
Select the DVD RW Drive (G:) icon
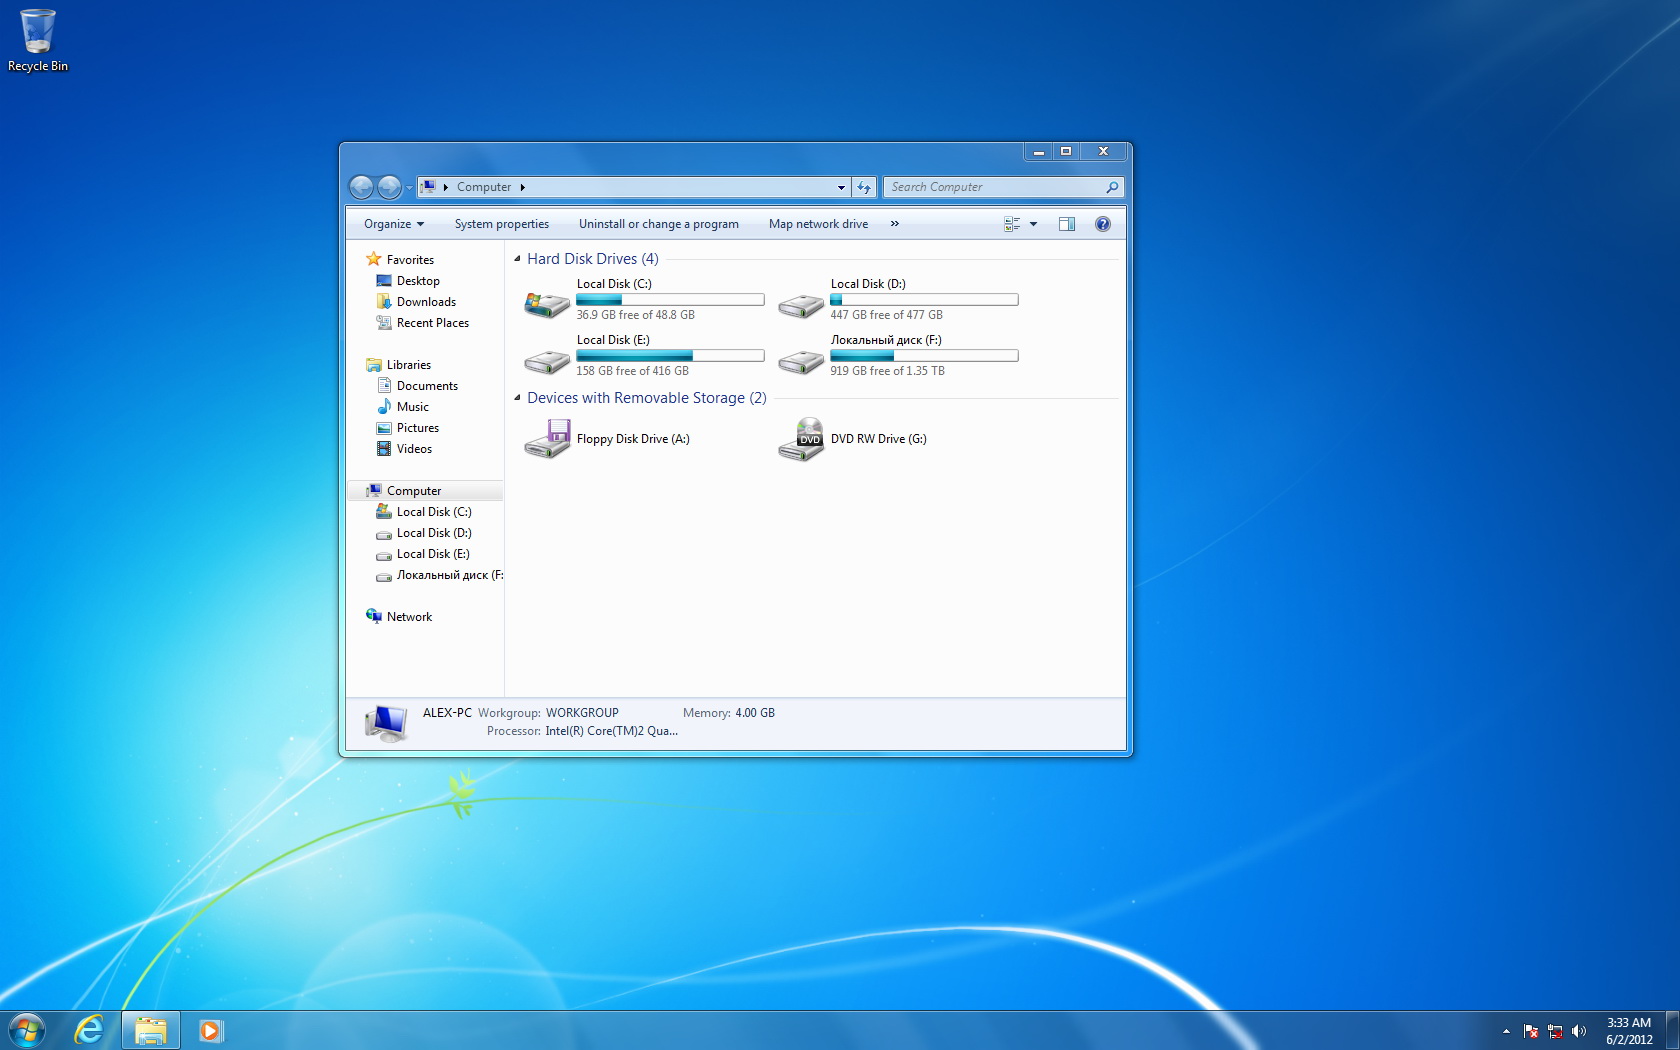click(801, 439)
